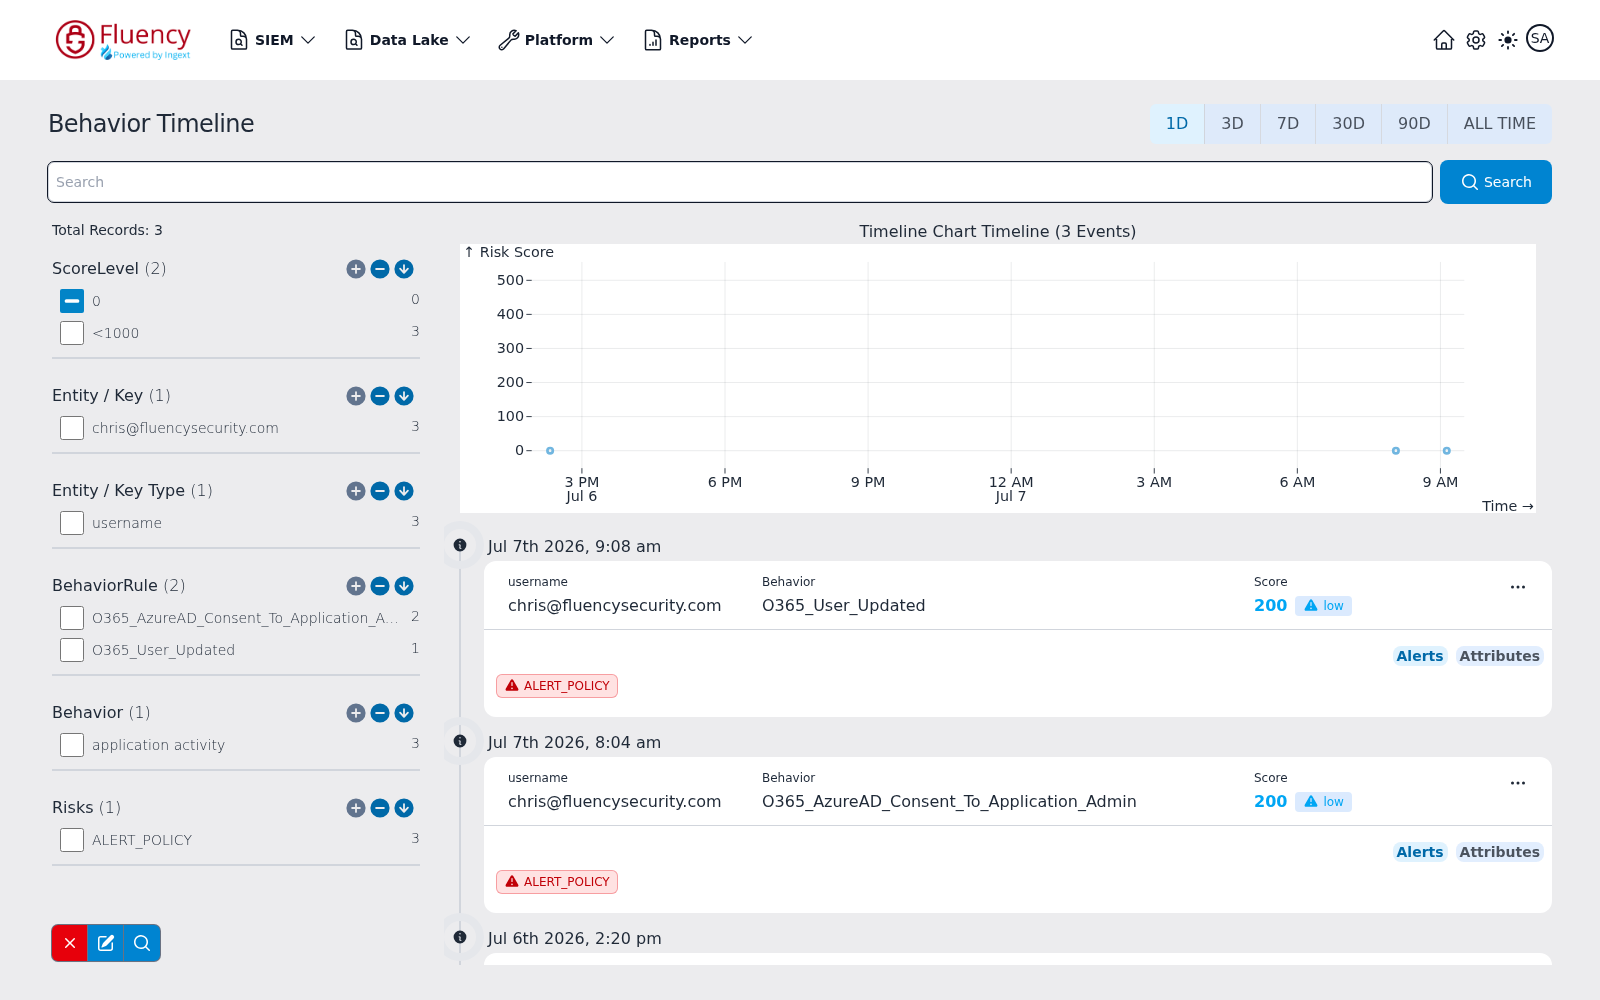Check the application activity behavior checkbox
This screenshot has width=1600, height=1000.
pyautogui.click(x=72, y=745)
